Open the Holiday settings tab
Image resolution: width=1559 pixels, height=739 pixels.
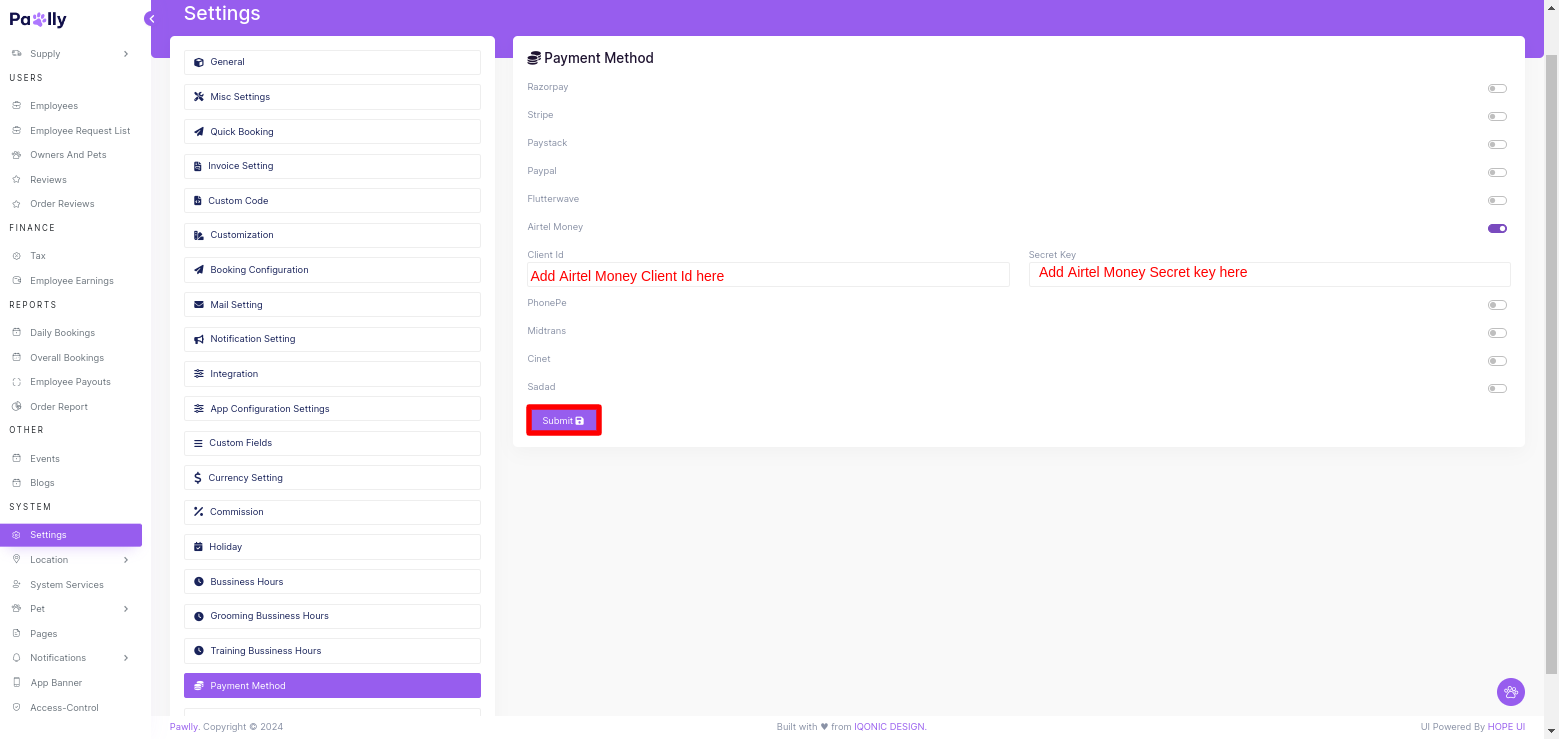pyautogui.click(x=332, y=547)
